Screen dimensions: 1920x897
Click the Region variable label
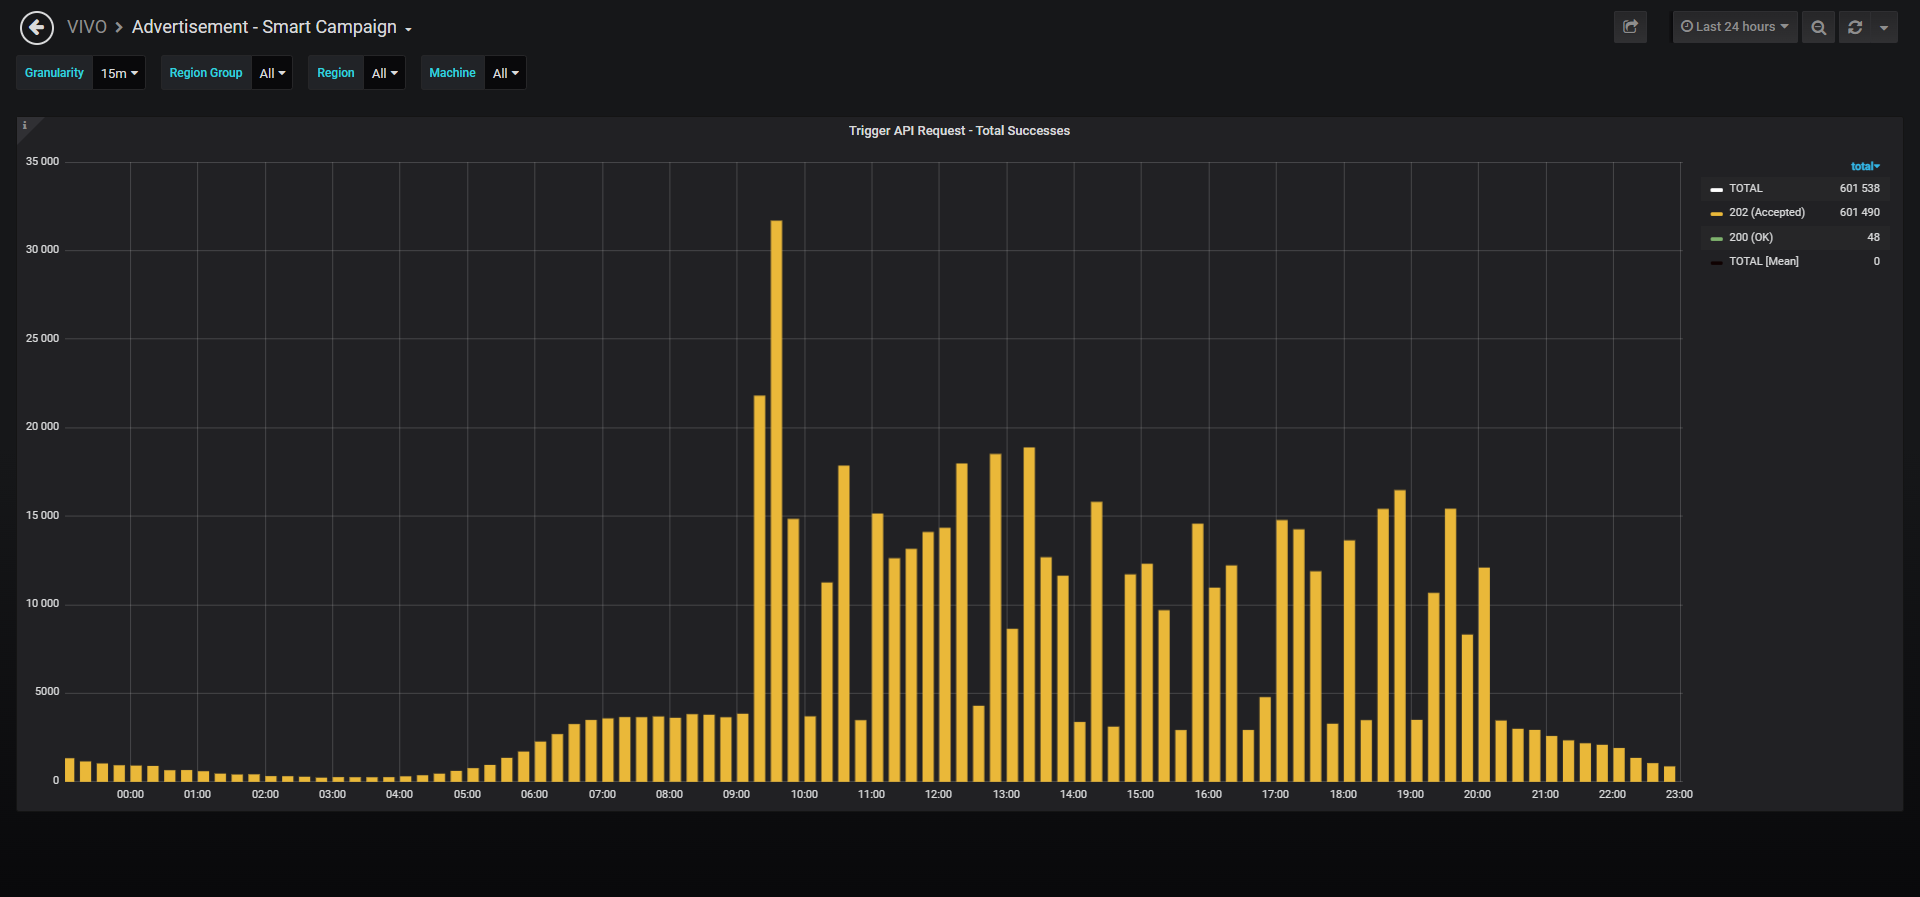(x=336, y=73)
